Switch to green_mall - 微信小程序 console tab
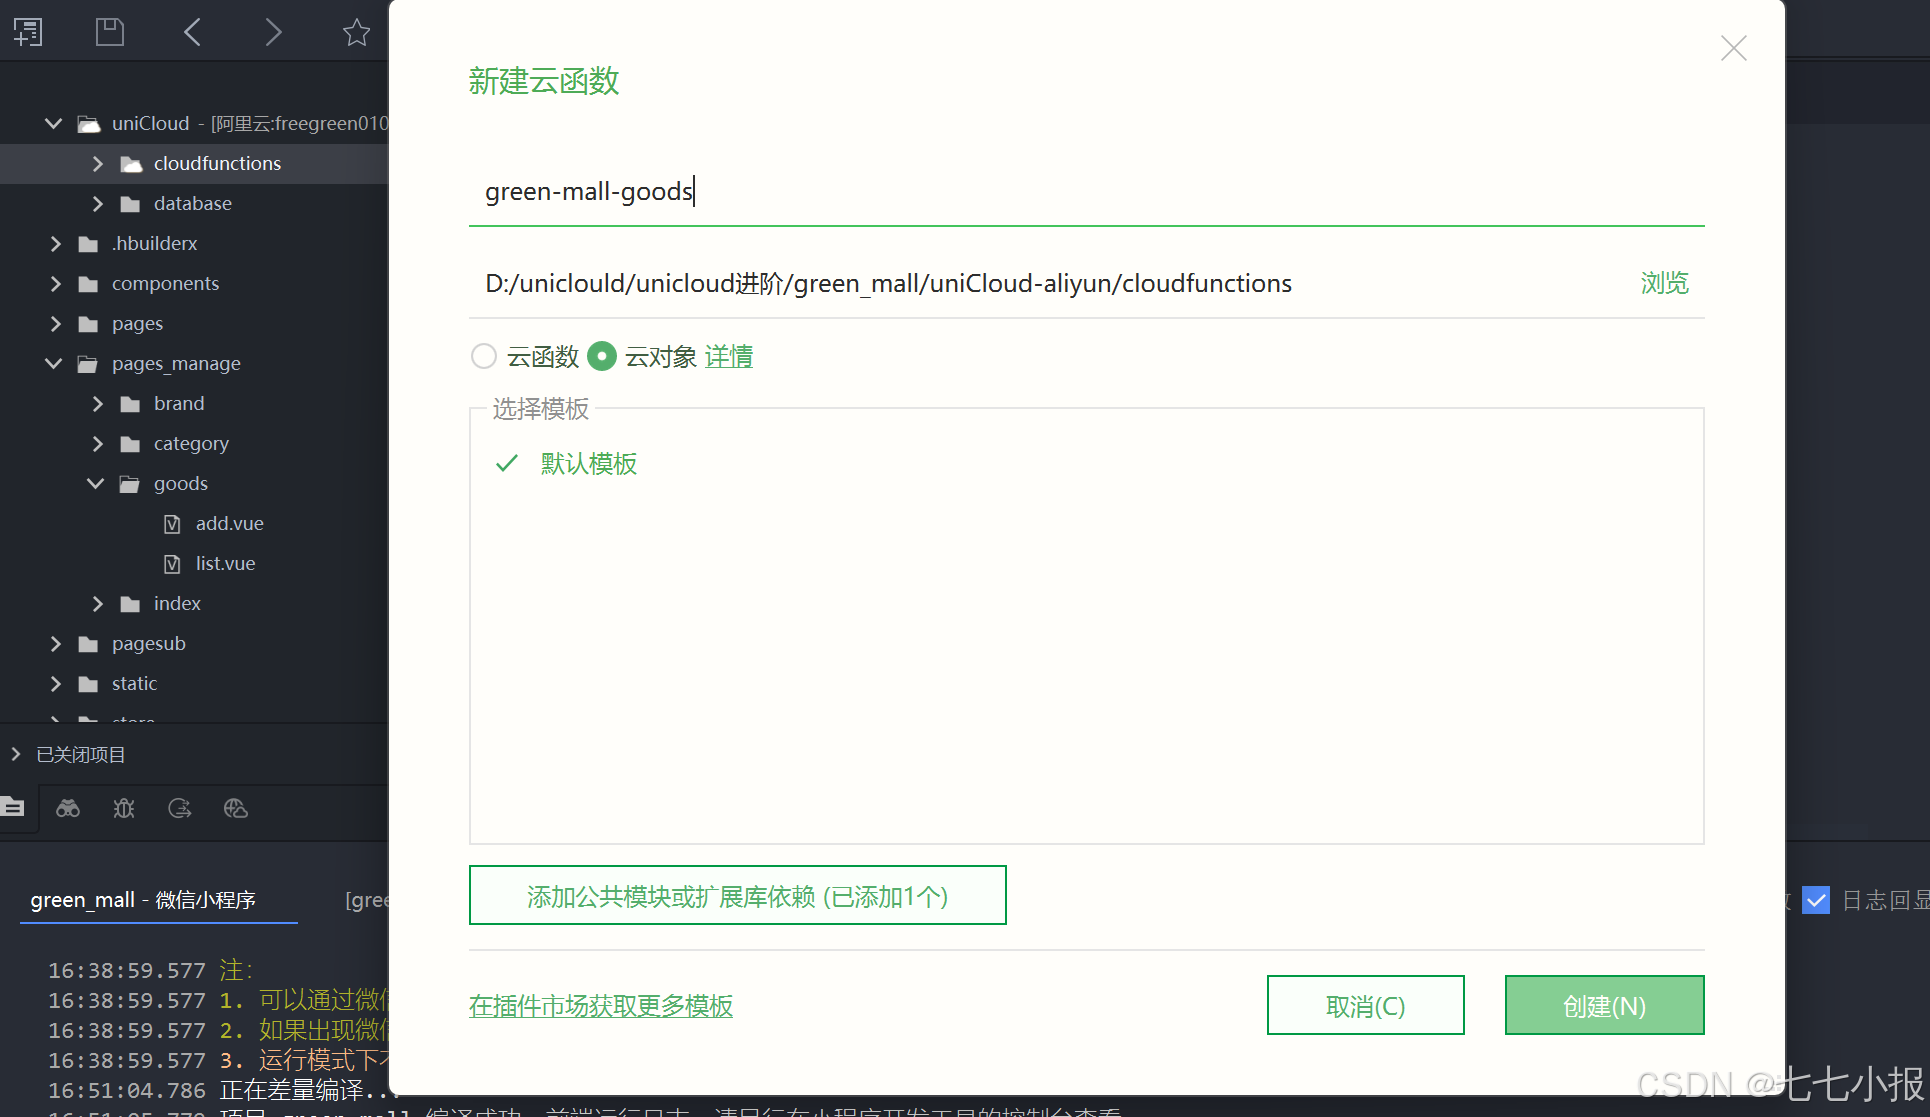The height and width of the screenshot is (1117, 1930). [x=143, y=900]
